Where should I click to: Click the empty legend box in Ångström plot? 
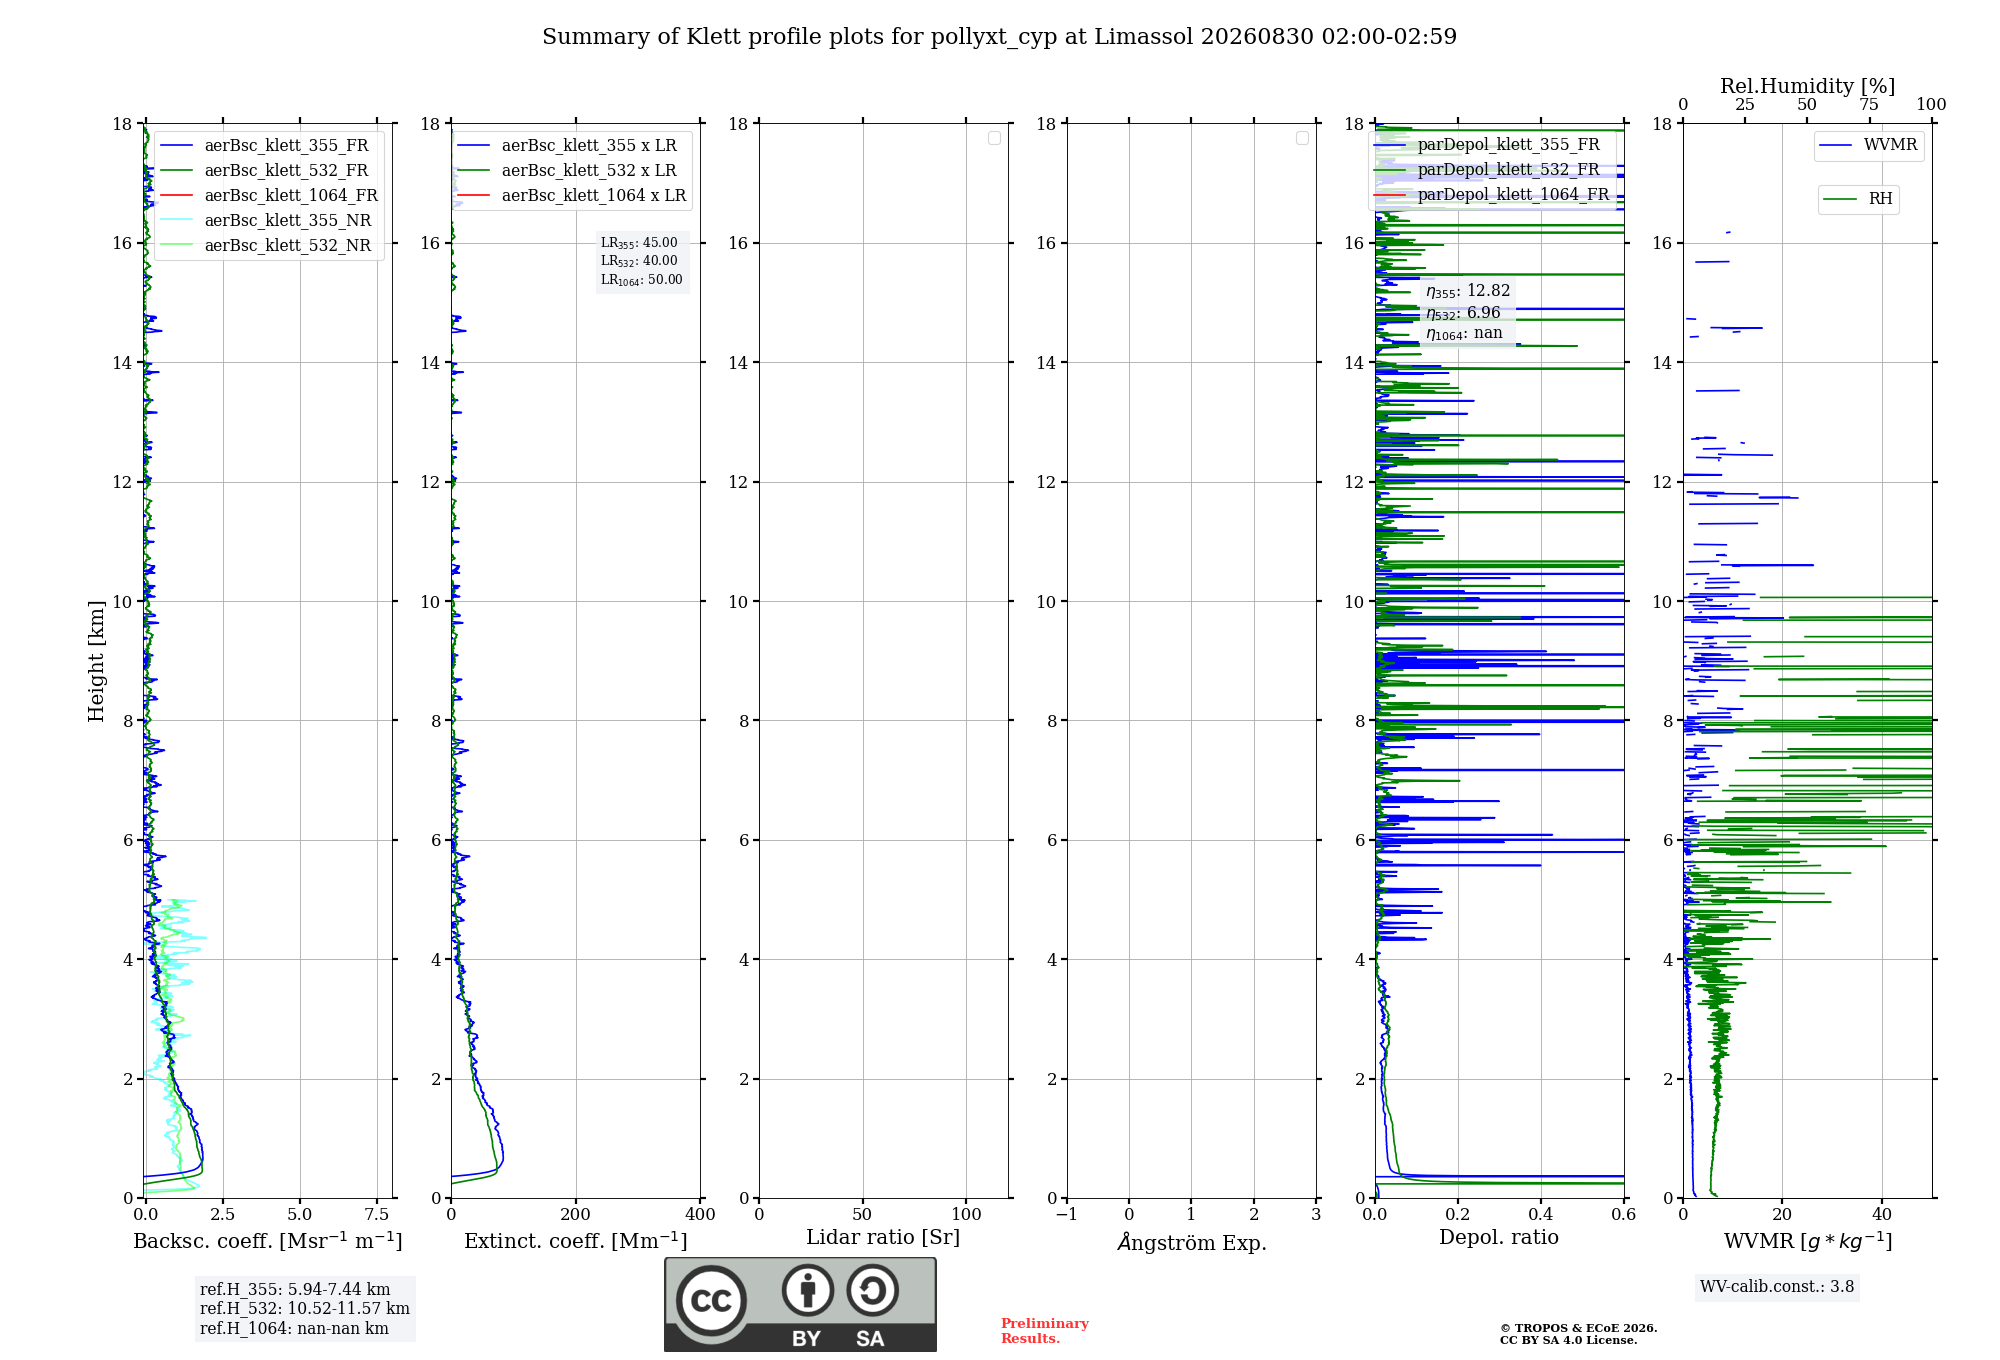click(1302, 138)
